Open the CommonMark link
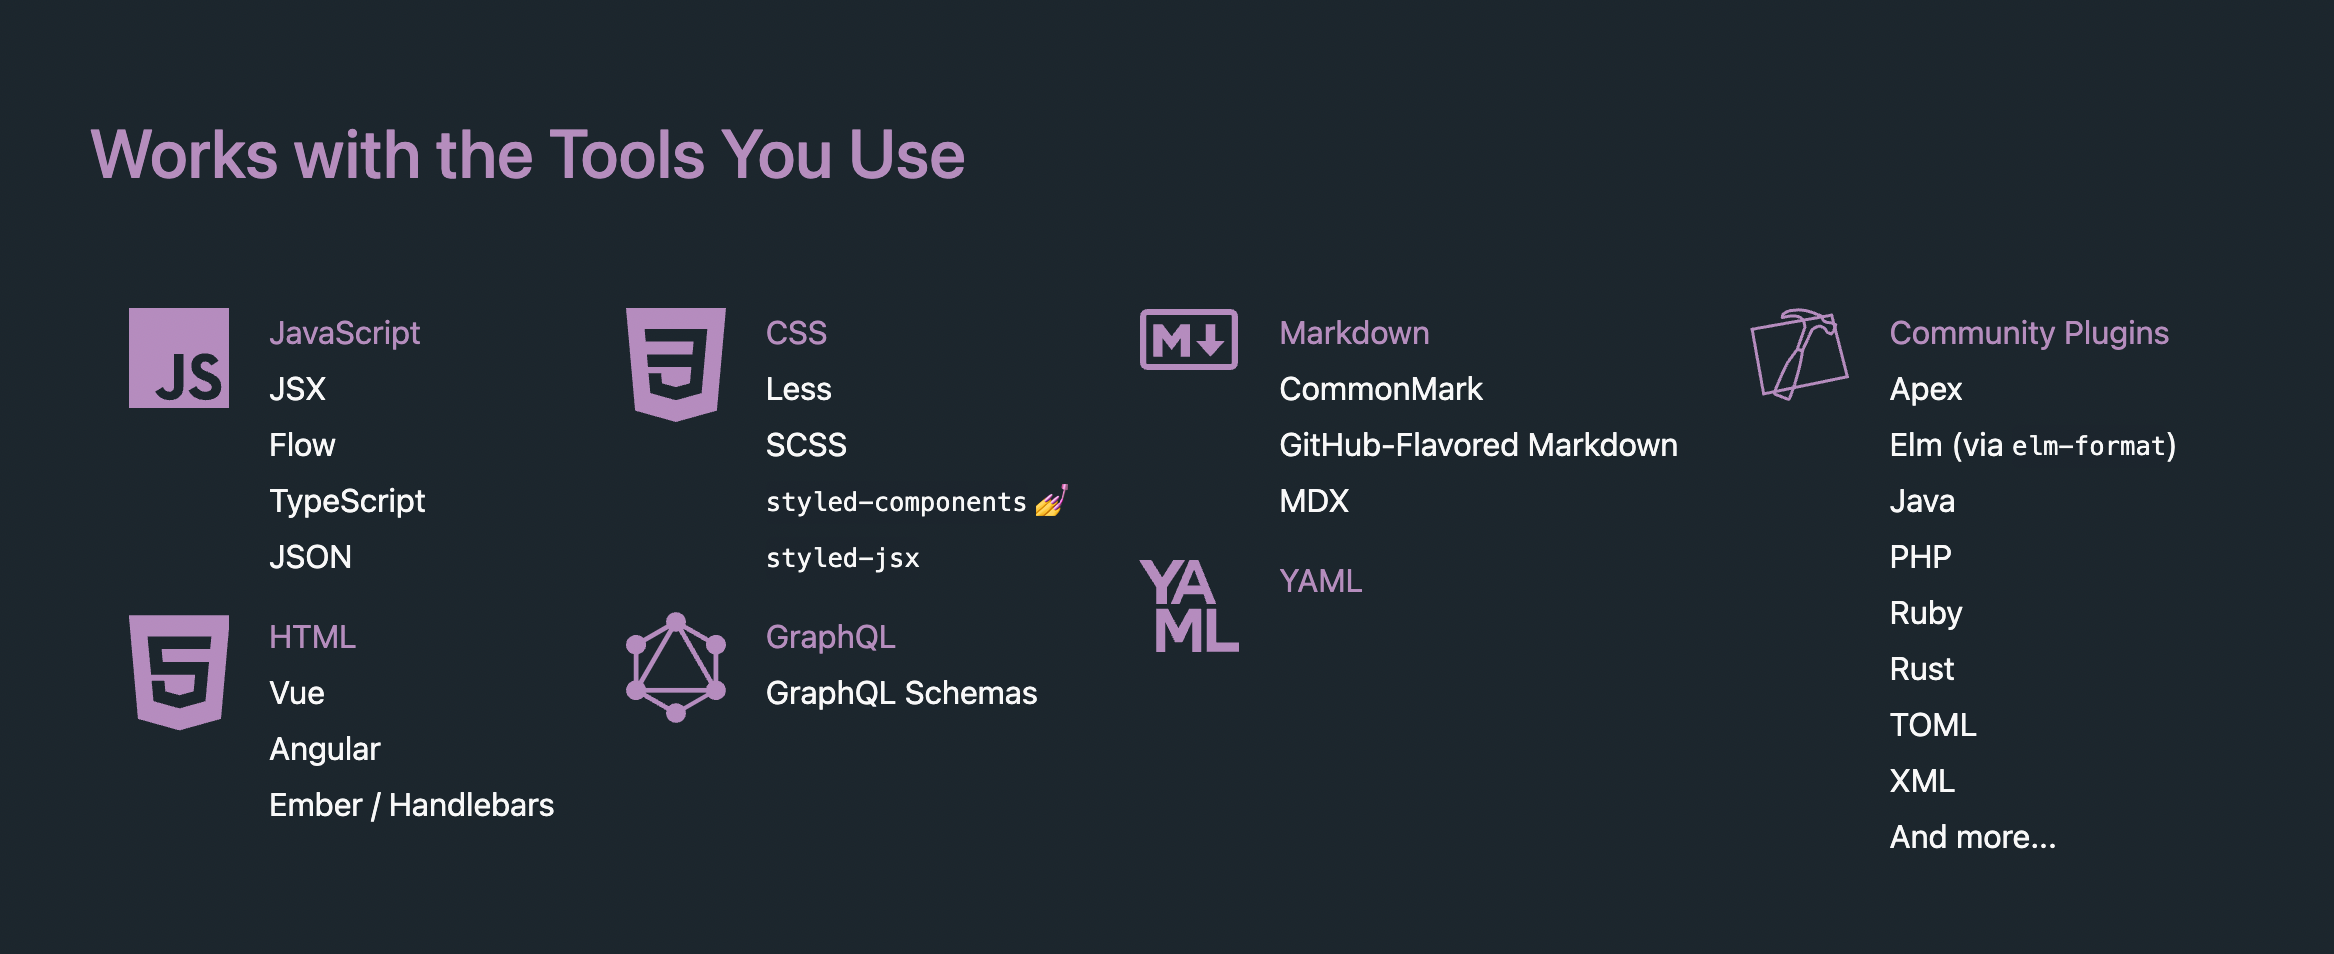The width and height of the screenshot is (2334, 954). click(x=1381, y=389)
